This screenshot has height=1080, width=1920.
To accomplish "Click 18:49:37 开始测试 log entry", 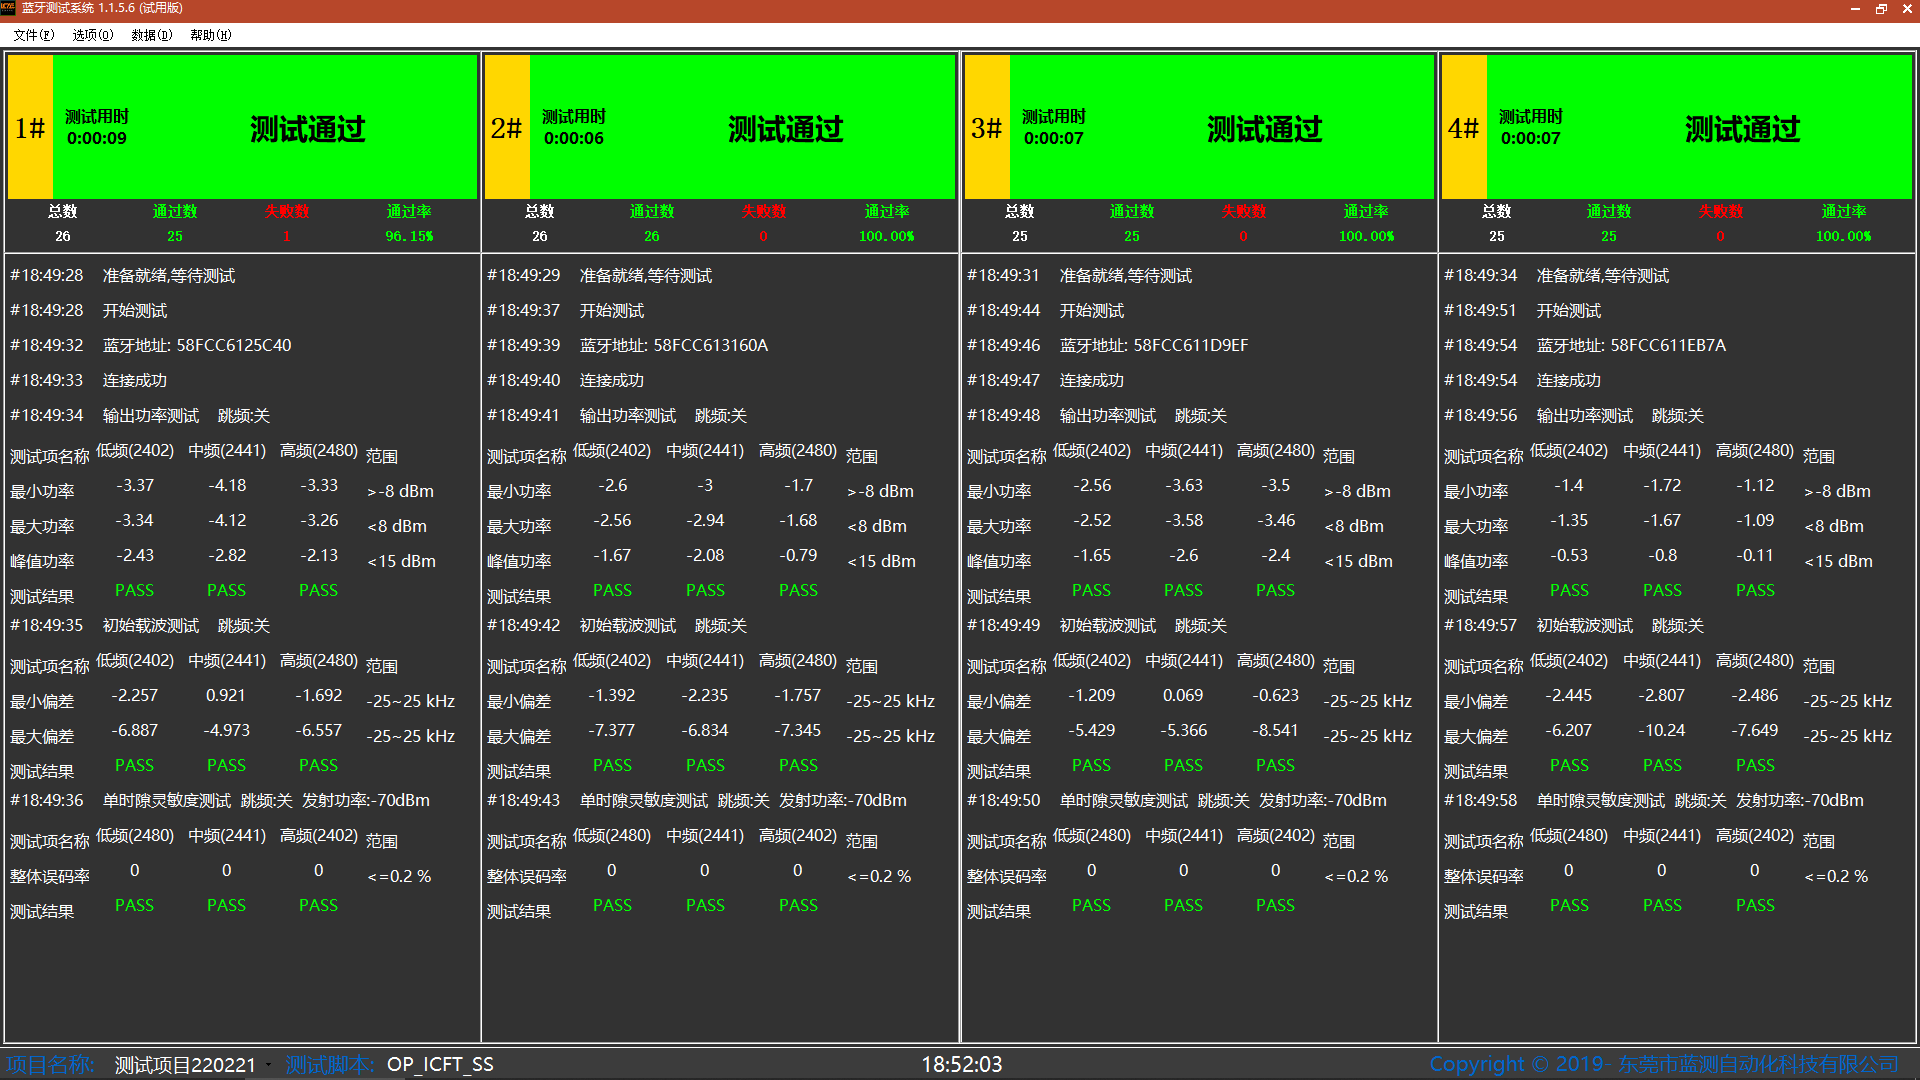I will click(x=566, y=310).
